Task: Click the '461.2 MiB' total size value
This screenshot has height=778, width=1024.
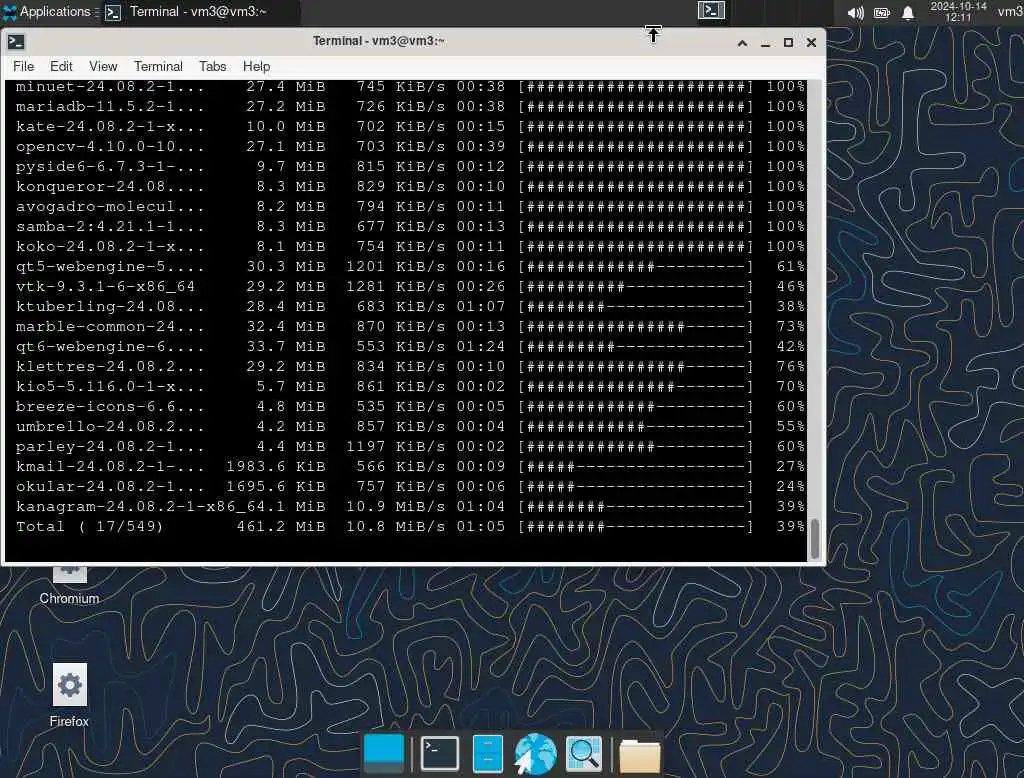Action: [x=281, y=527]
